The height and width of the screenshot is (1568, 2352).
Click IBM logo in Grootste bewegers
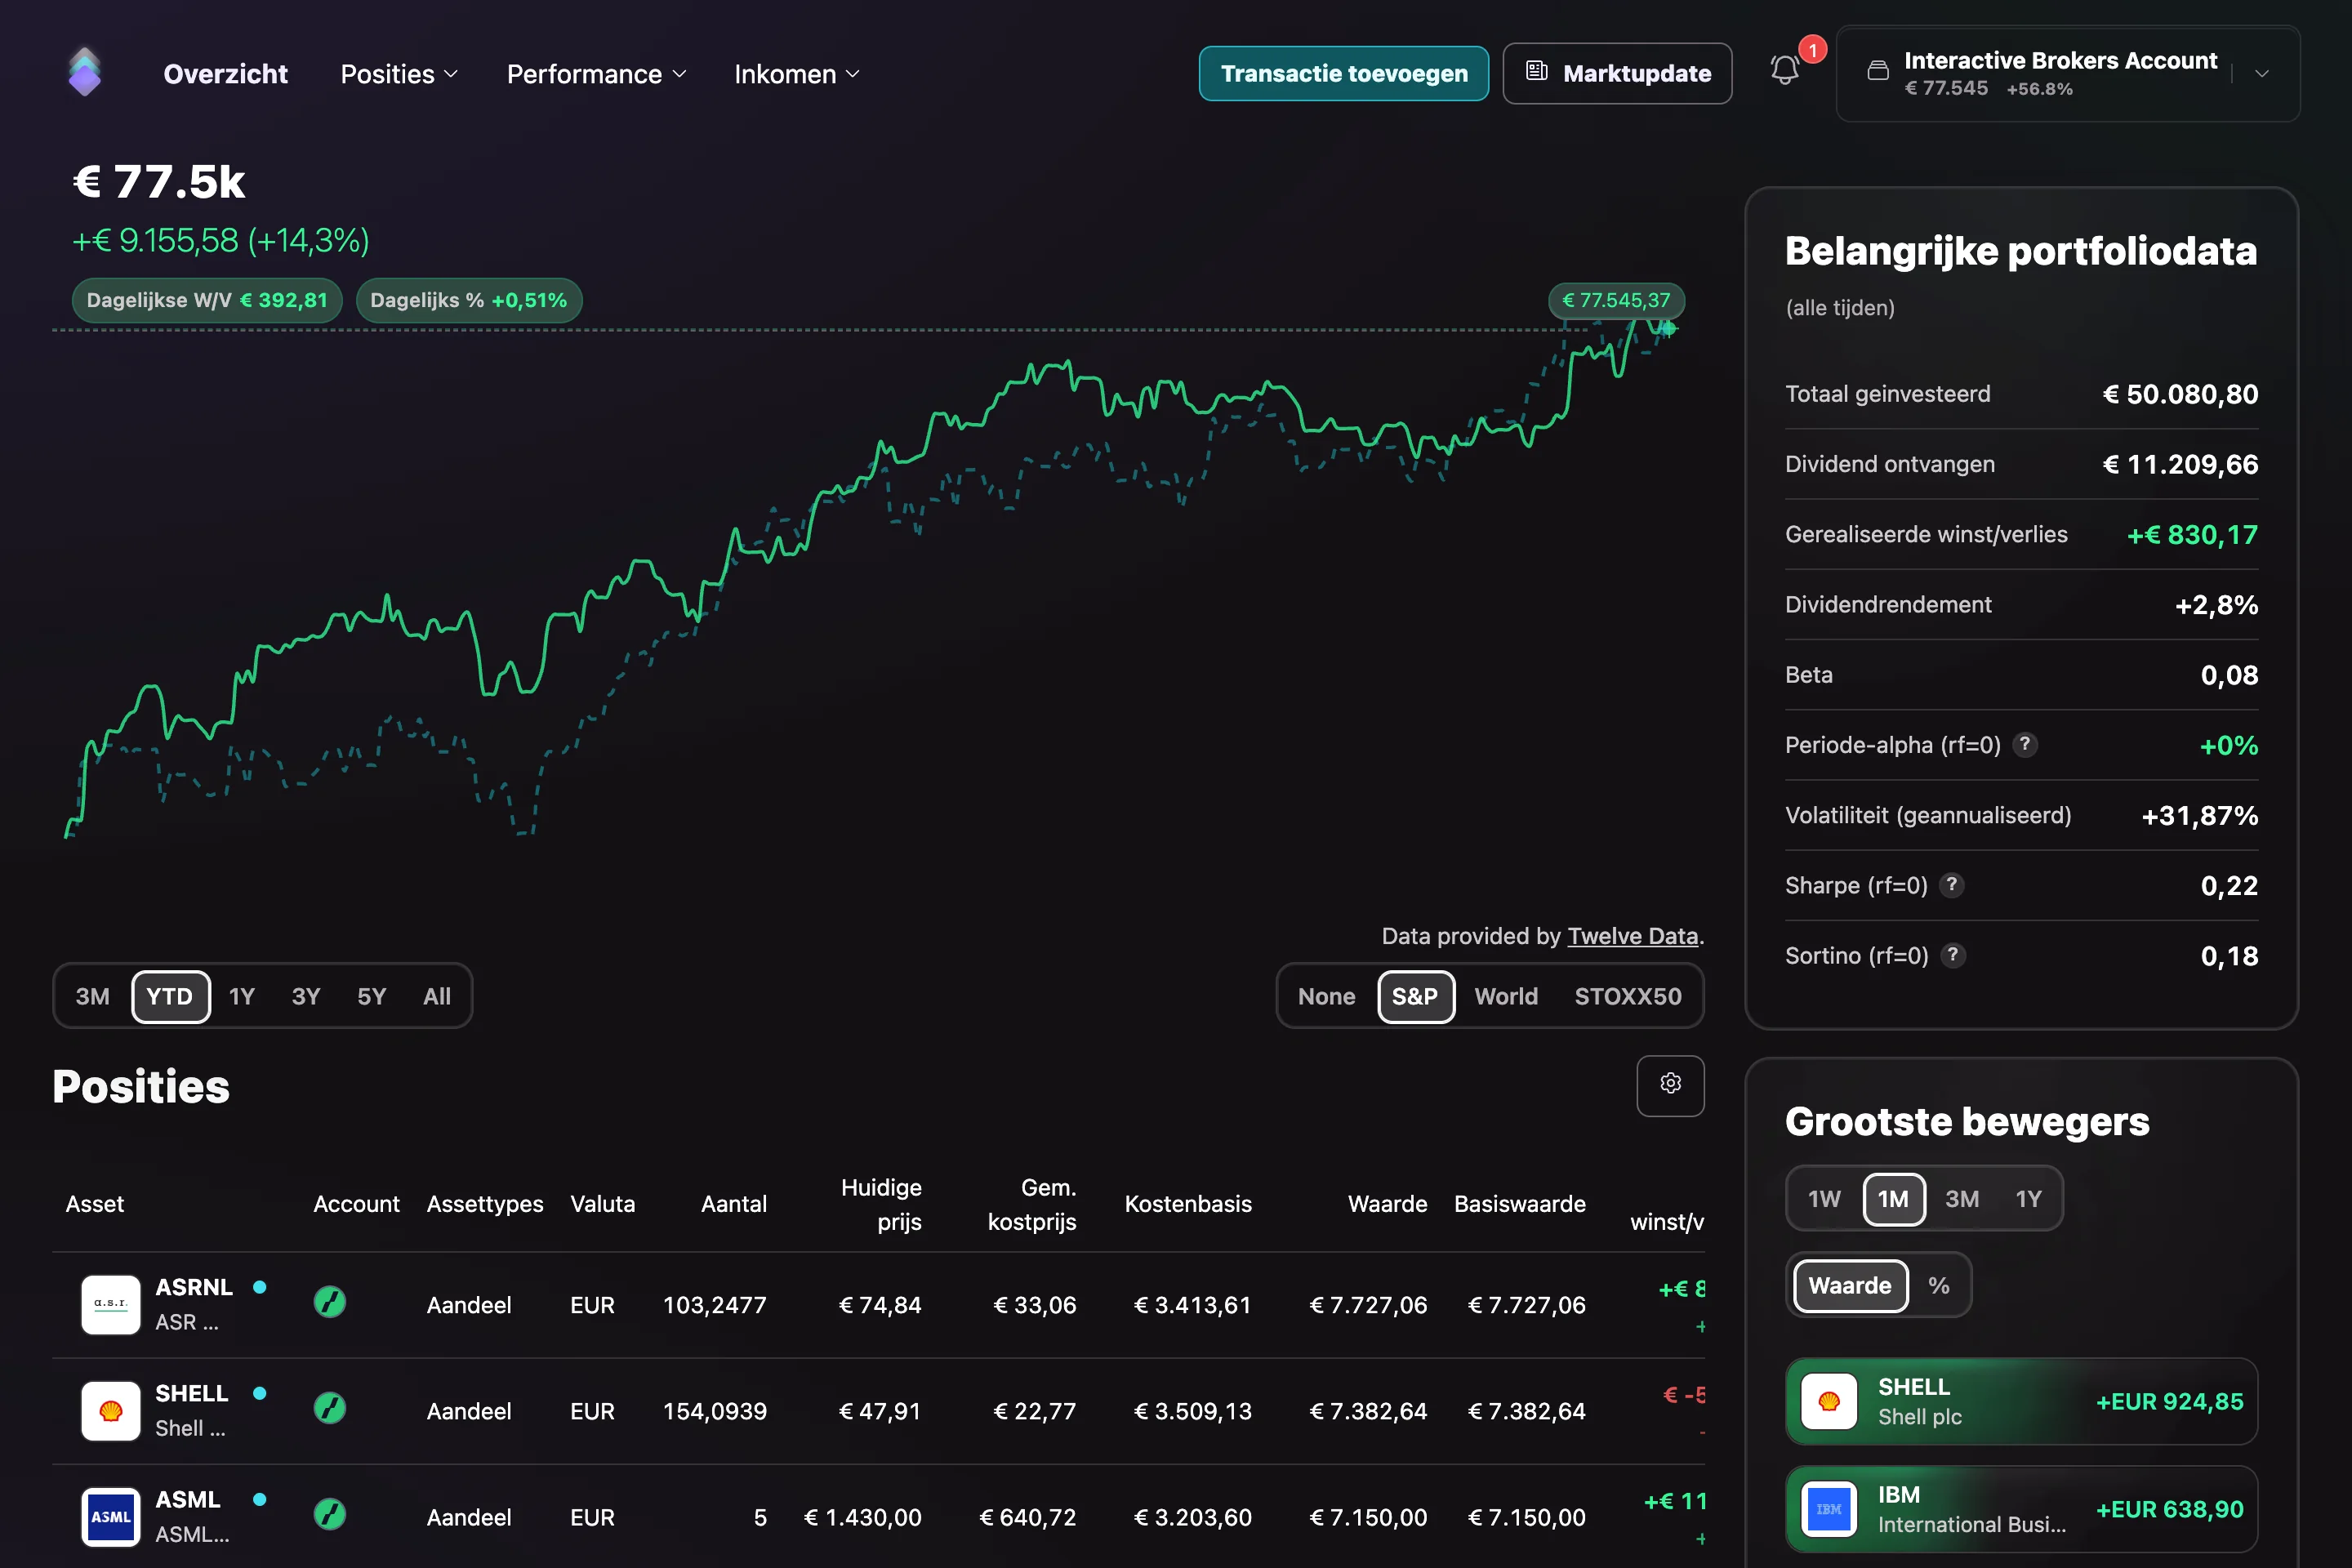coord(1829,1509)
